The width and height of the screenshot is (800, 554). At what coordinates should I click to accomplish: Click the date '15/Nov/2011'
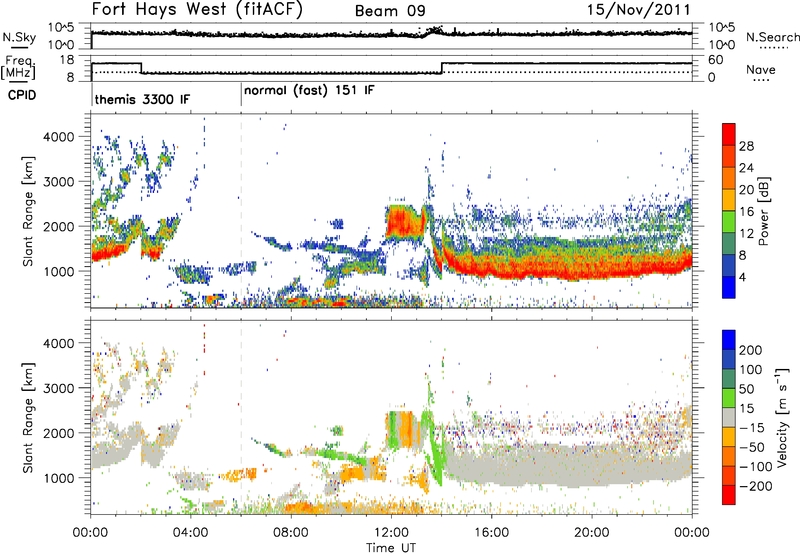(x=638, y=9)
